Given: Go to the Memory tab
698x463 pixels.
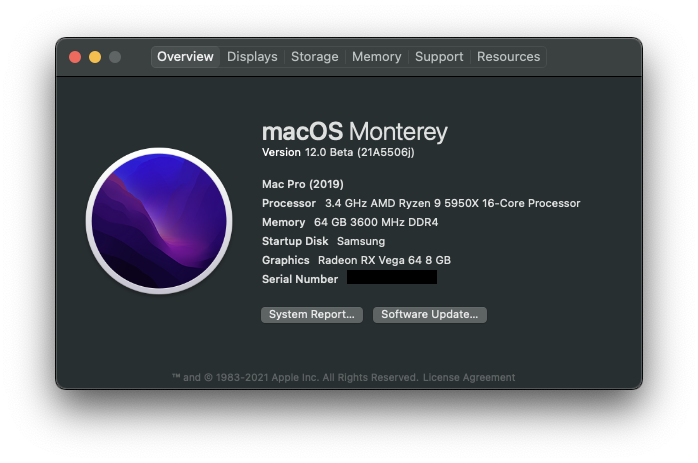Looking at the screenshot, I should tap(376, 57).
